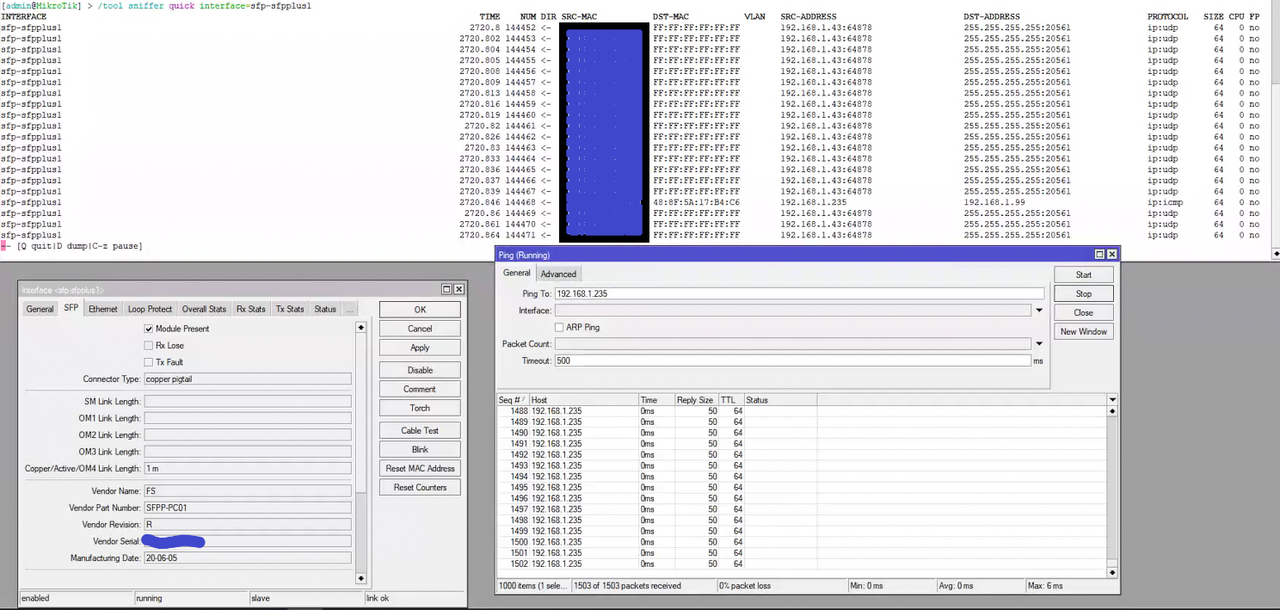Open the Loop Protect tab
The width and height of the screenshot is (1280, 610).
click(x=150, y=309)
